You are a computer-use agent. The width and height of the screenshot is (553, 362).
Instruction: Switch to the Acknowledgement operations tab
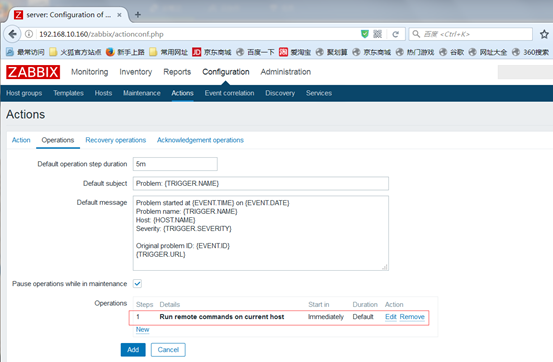pos(200,140)
